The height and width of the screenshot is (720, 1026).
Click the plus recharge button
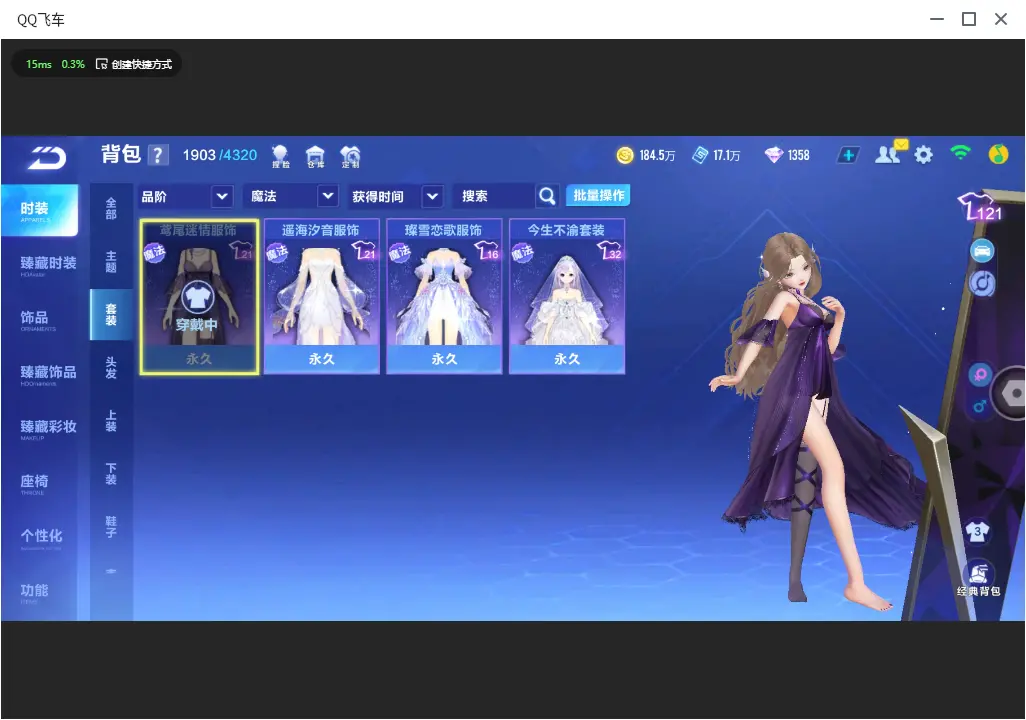tap(848, 155)
